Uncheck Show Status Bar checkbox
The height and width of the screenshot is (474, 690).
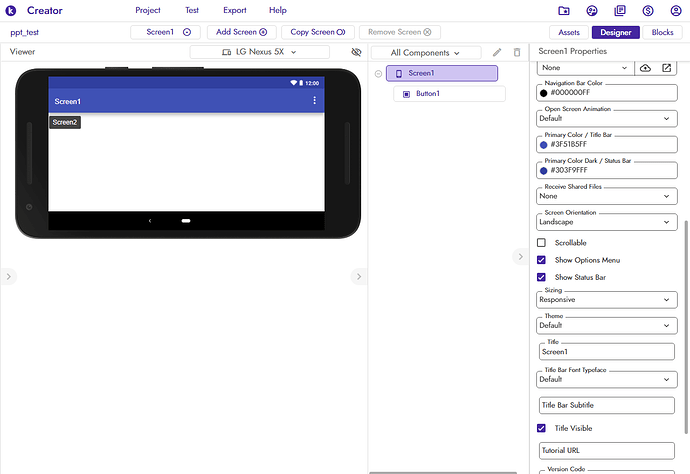click(x=541, y=277)
